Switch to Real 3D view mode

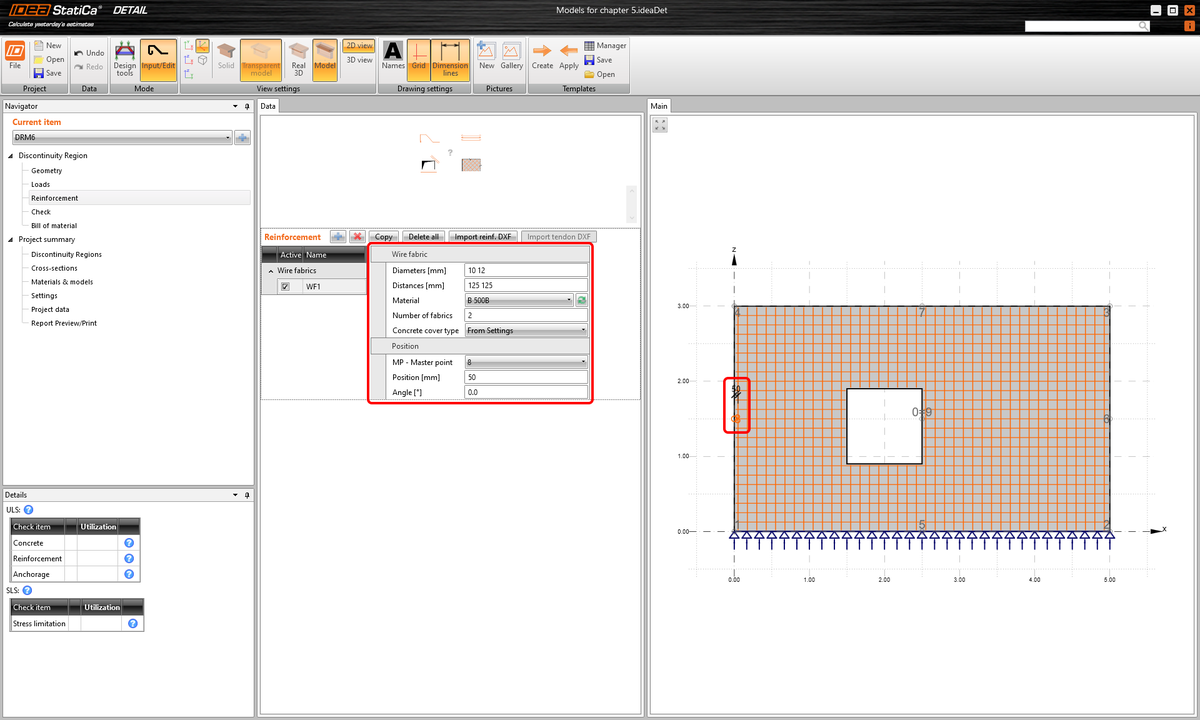tap(297, 59)
